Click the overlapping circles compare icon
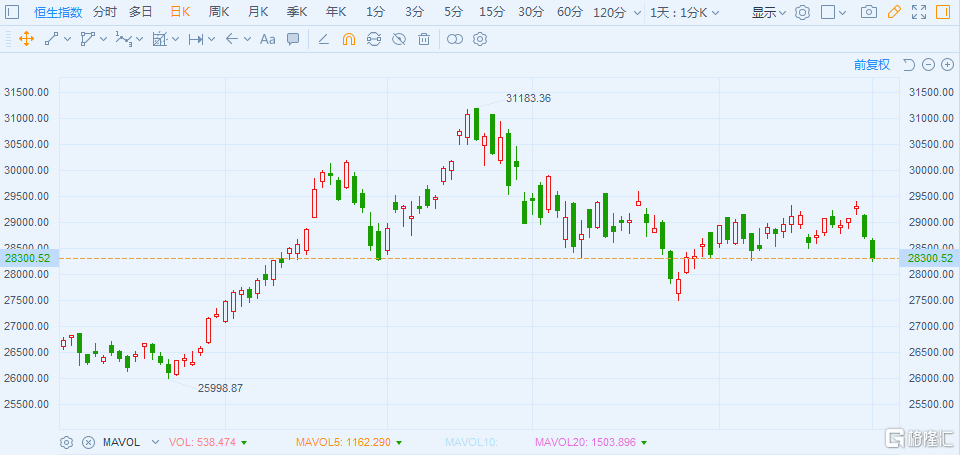Image resolution: width=960 pixels, height=455 pixels. [x=454, y=39]
